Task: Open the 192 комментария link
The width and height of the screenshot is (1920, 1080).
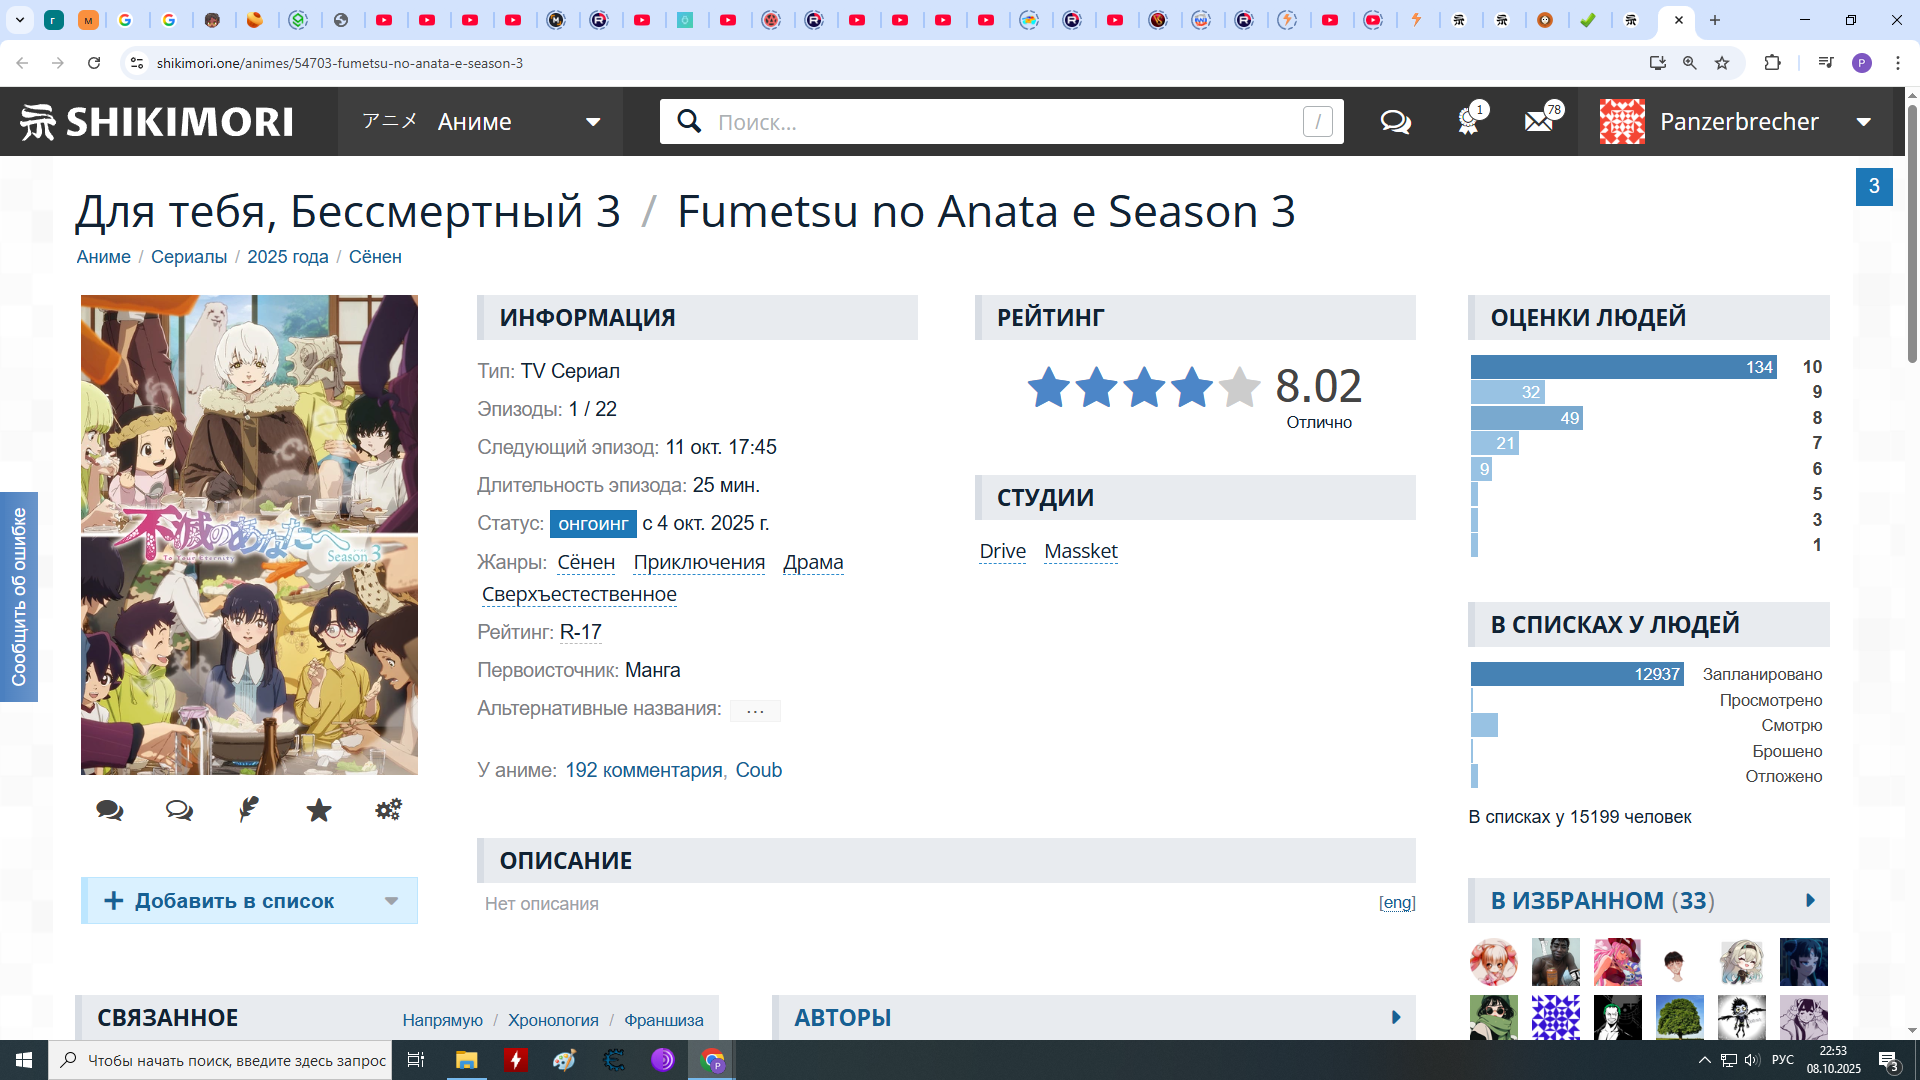Action: point(643,770)
